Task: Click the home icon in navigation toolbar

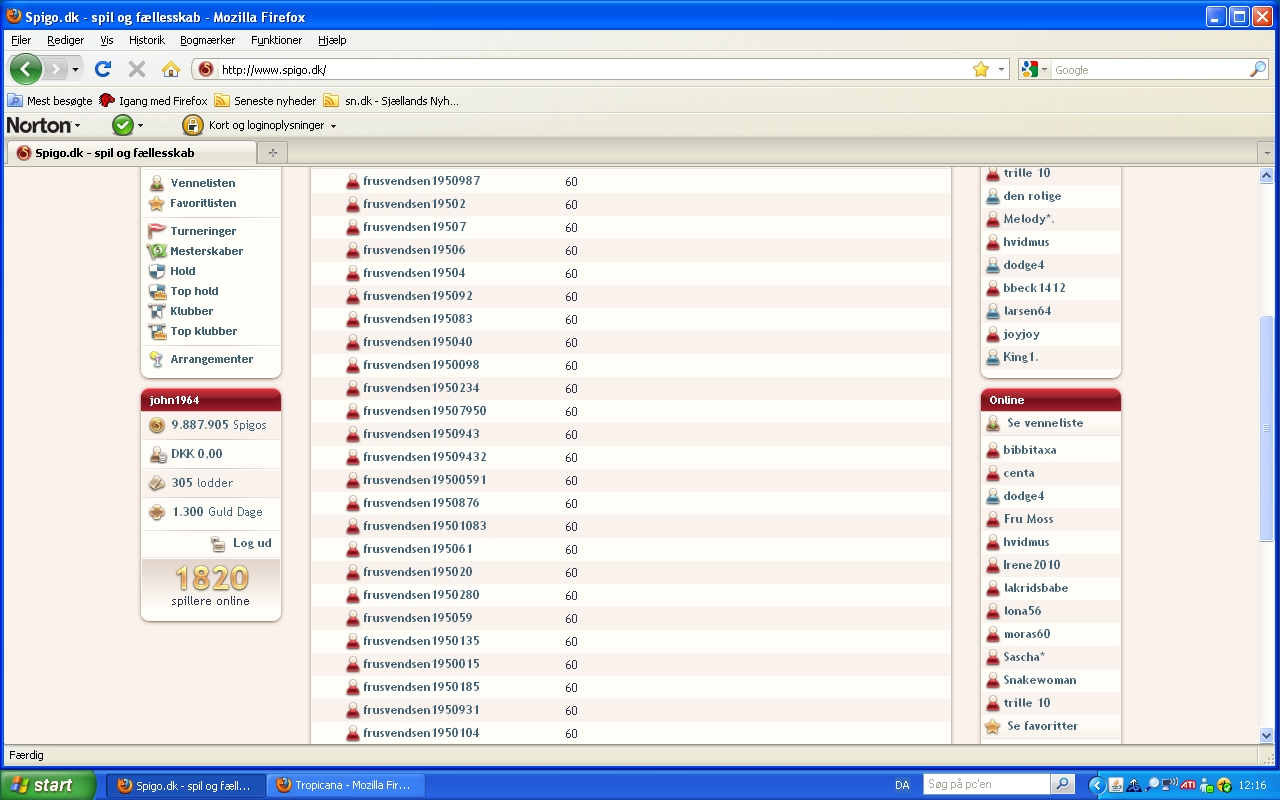Action: click(x=171, y=69)
